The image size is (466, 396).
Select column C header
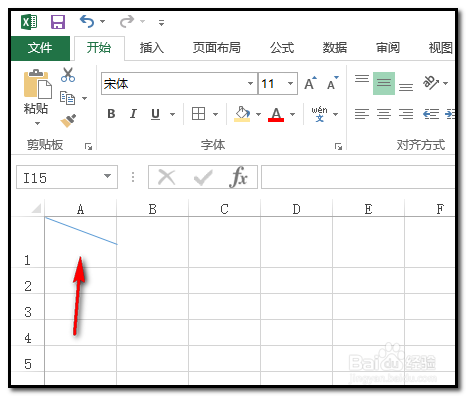(224, 209)
